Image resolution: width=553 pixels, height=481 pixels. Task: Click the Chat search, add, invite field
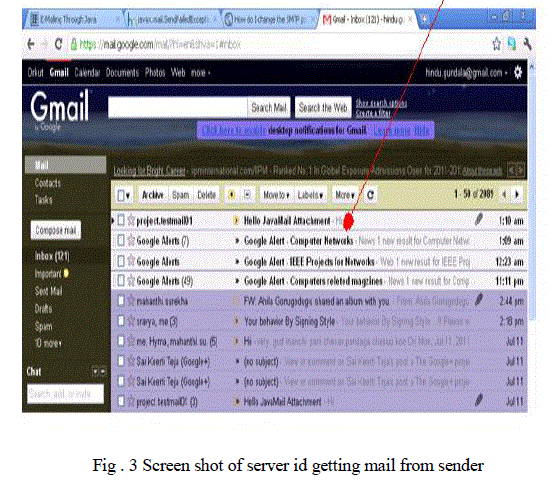point(66,393)
